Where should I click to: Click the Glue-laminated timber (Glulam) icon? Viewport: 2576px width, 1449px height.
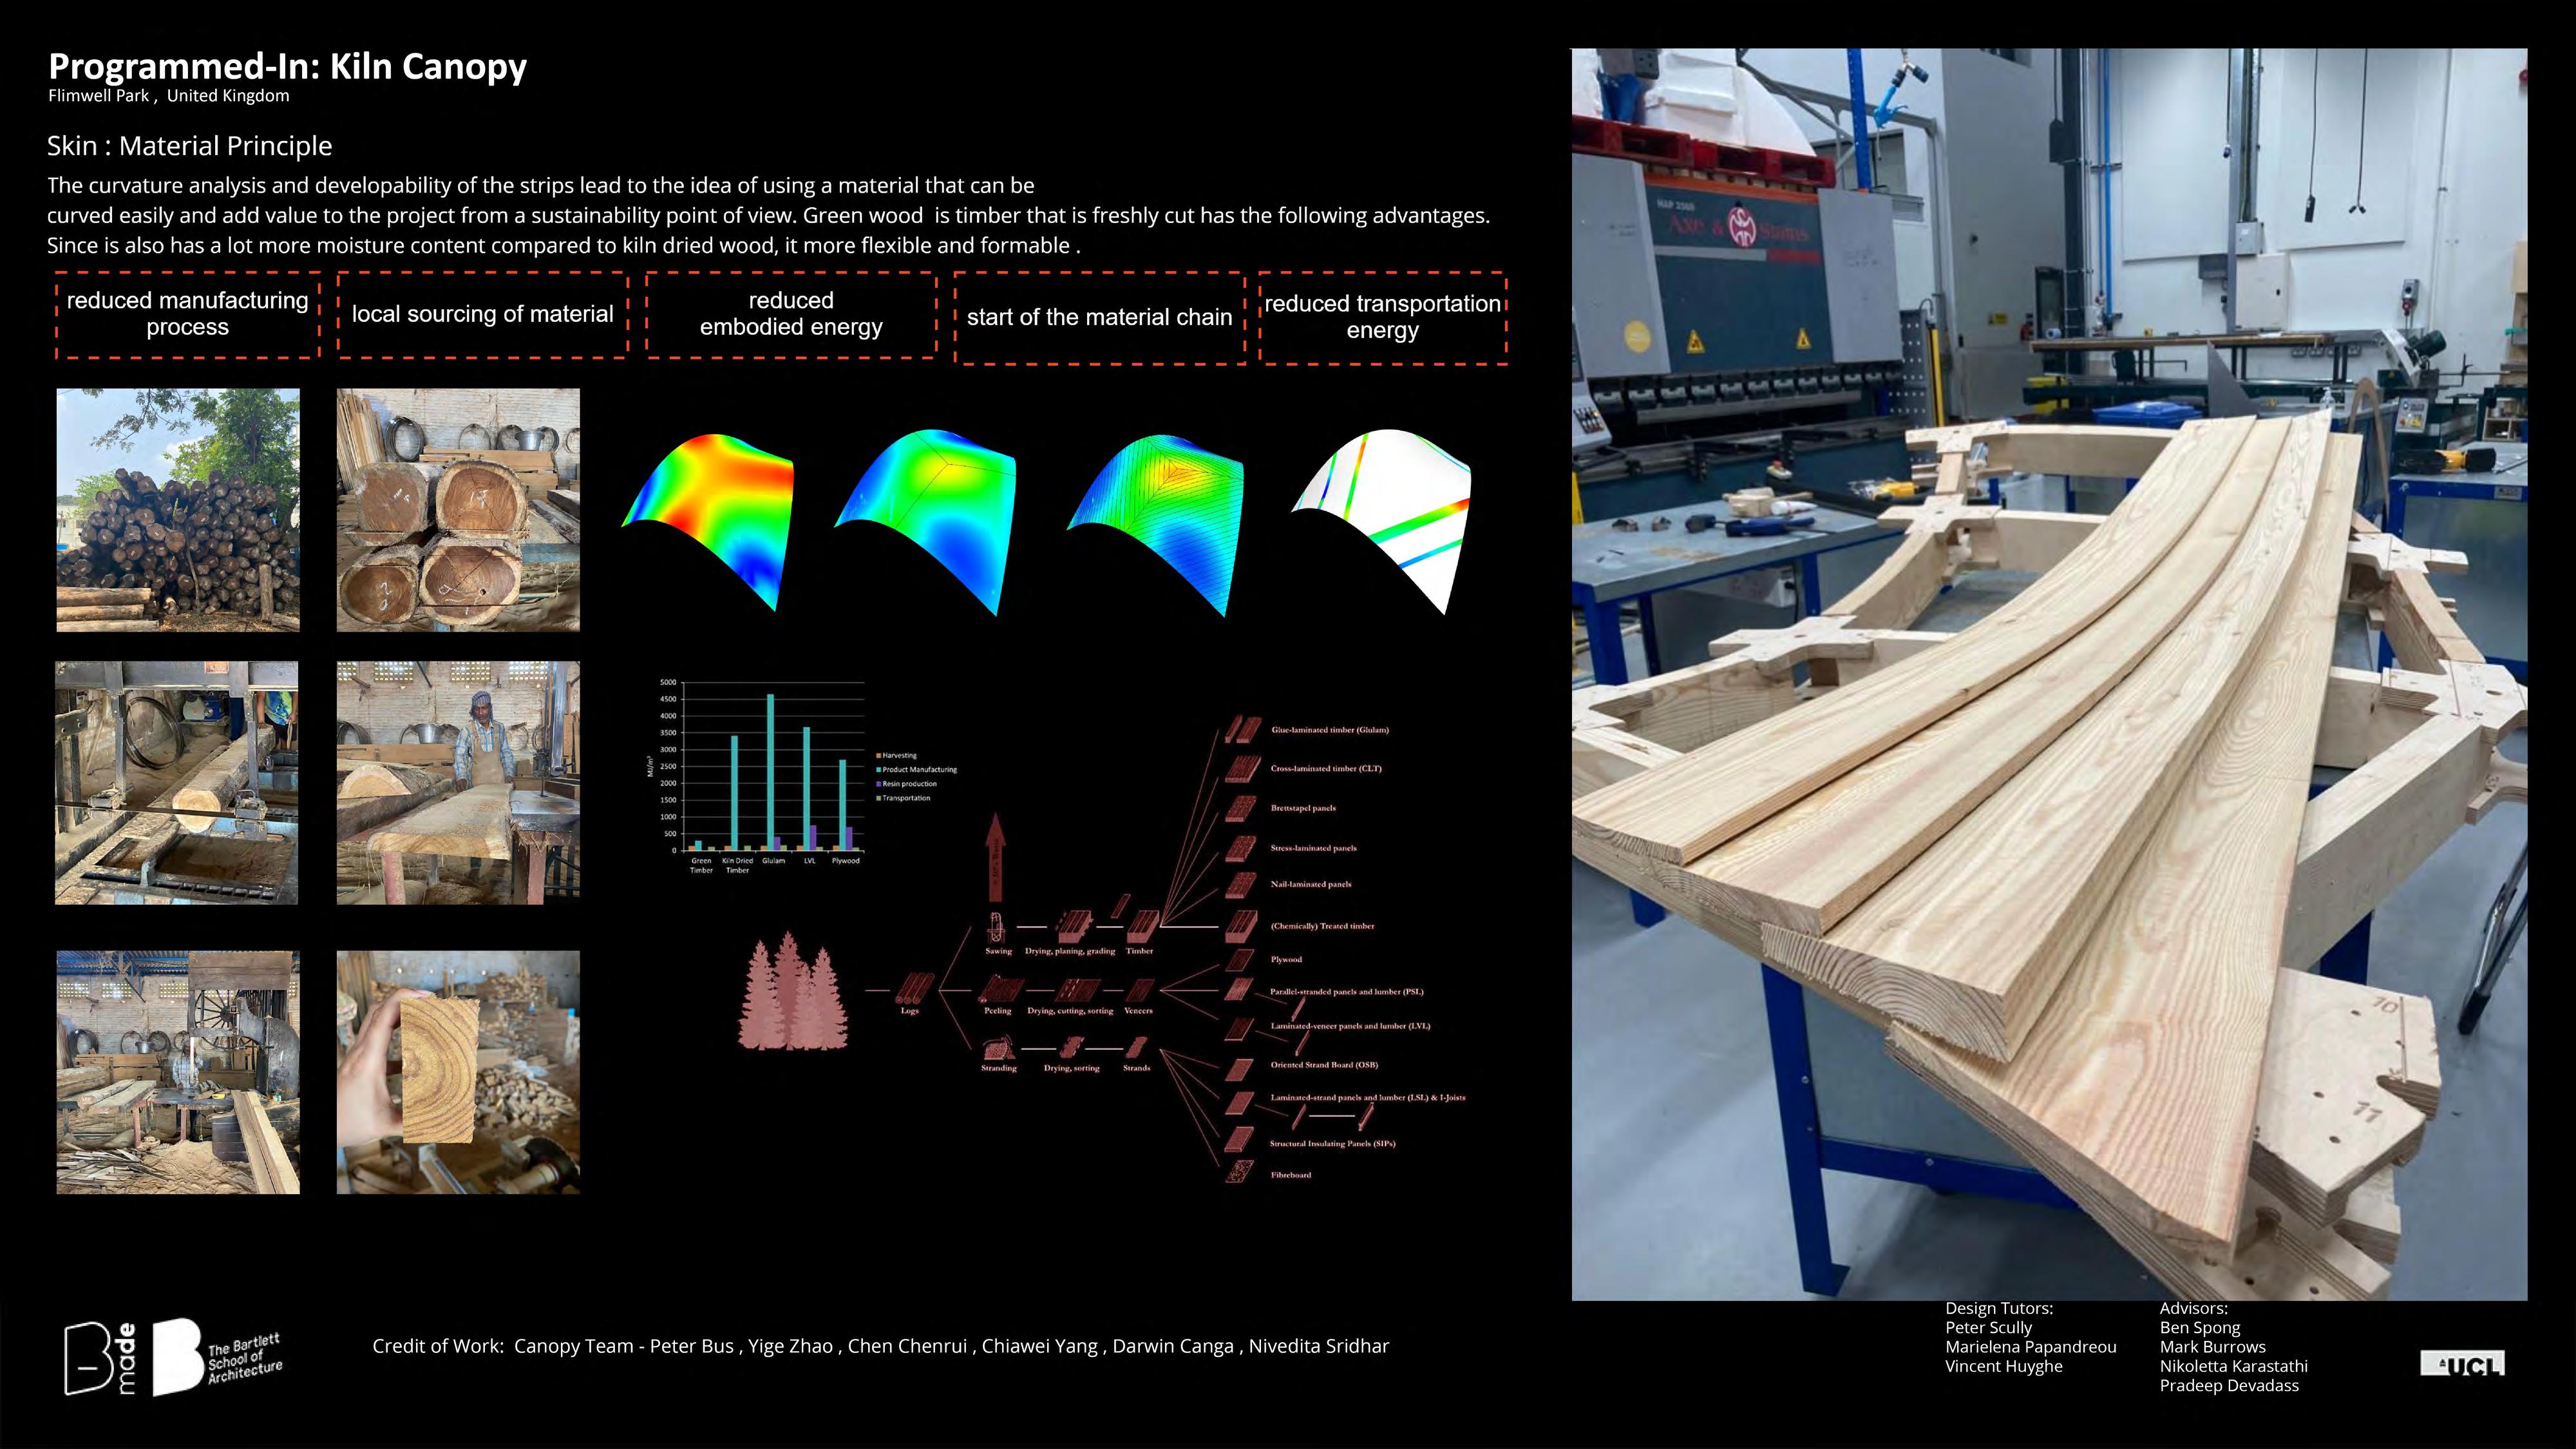1243,729
